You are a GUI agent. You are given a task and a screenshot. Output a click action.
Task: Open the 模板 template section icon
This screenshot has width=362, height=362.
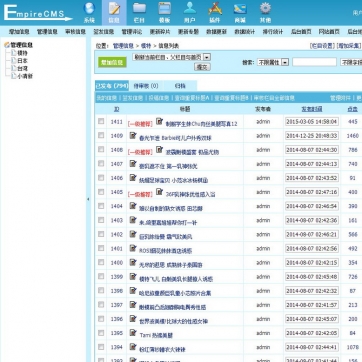pos(164,12)
